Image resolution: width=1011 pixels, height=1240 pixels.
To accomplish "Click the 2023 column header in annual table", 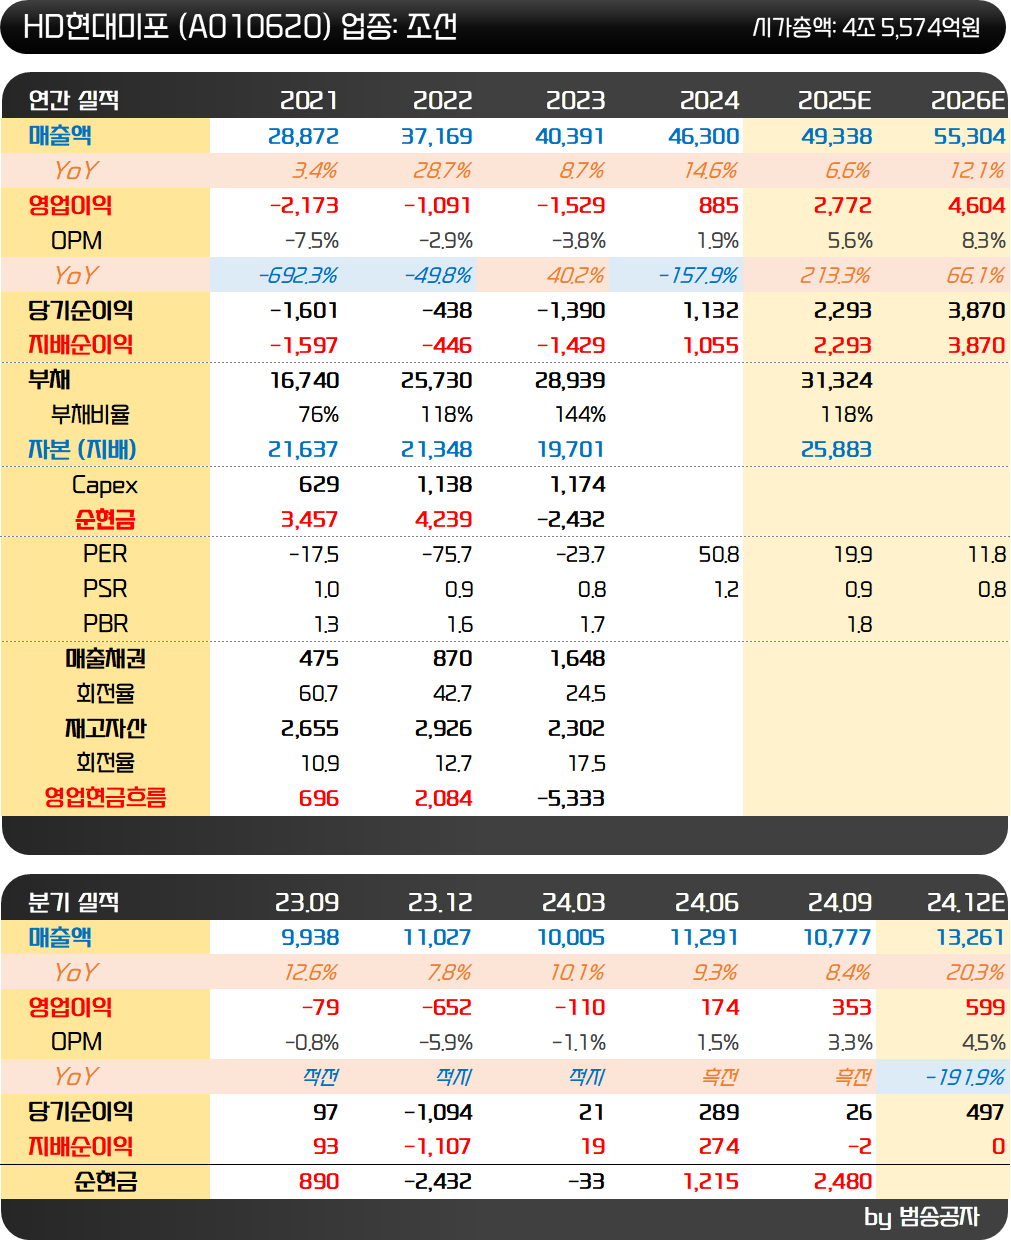I will pyautogui.click(x=575, y=100).
